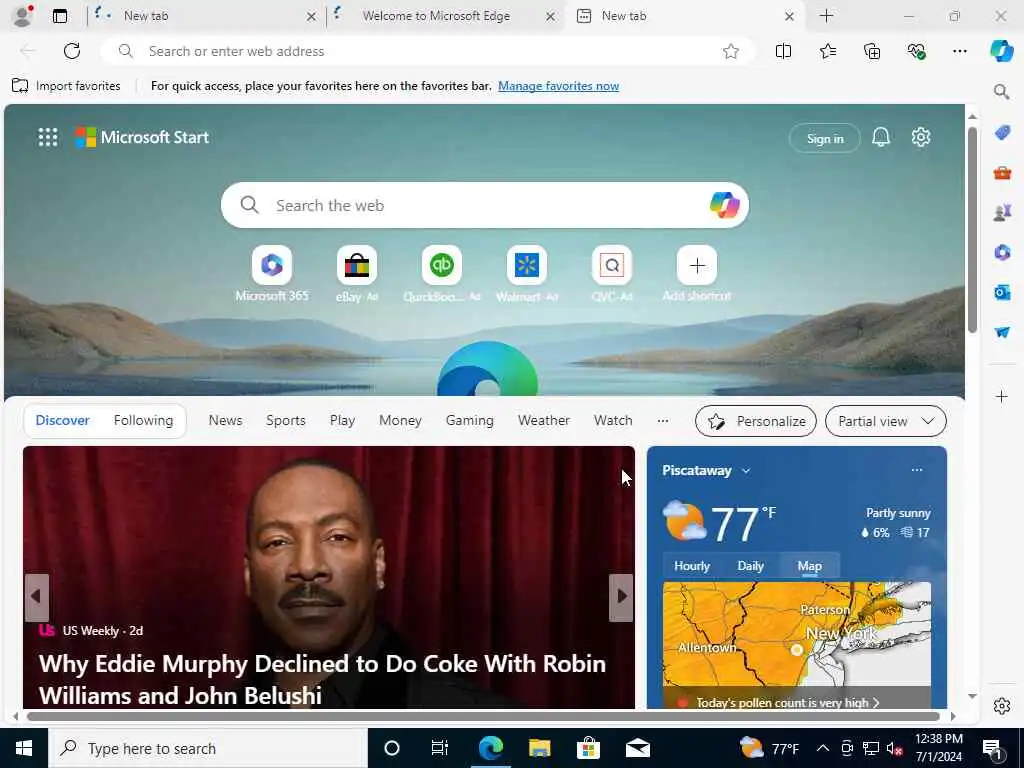Add a sidebar app with plus
This screenshot has width=1024, height=768.
pos(1002,396)
